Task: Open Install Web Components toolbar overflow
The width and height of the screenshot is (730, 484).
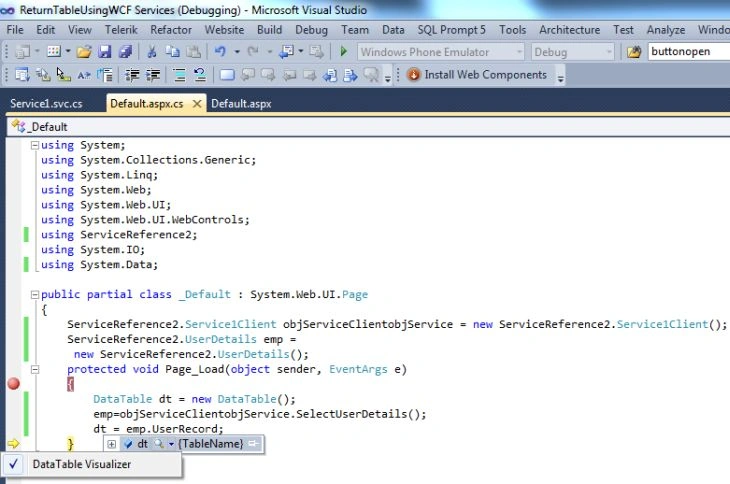Action: [561, 77]
